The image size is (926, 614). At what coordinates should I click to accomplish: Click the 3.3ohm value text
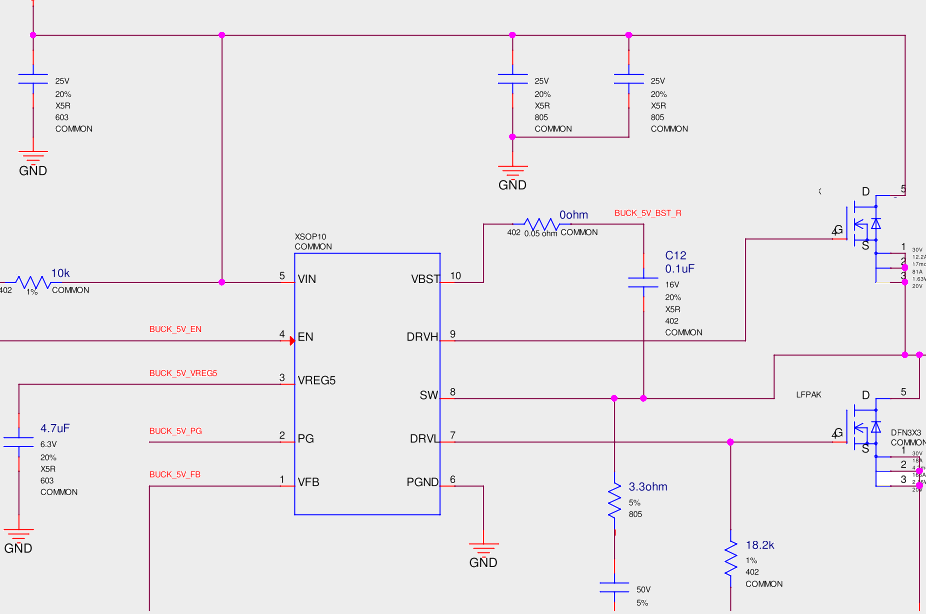pyautogui.click(x=648, y=487)
